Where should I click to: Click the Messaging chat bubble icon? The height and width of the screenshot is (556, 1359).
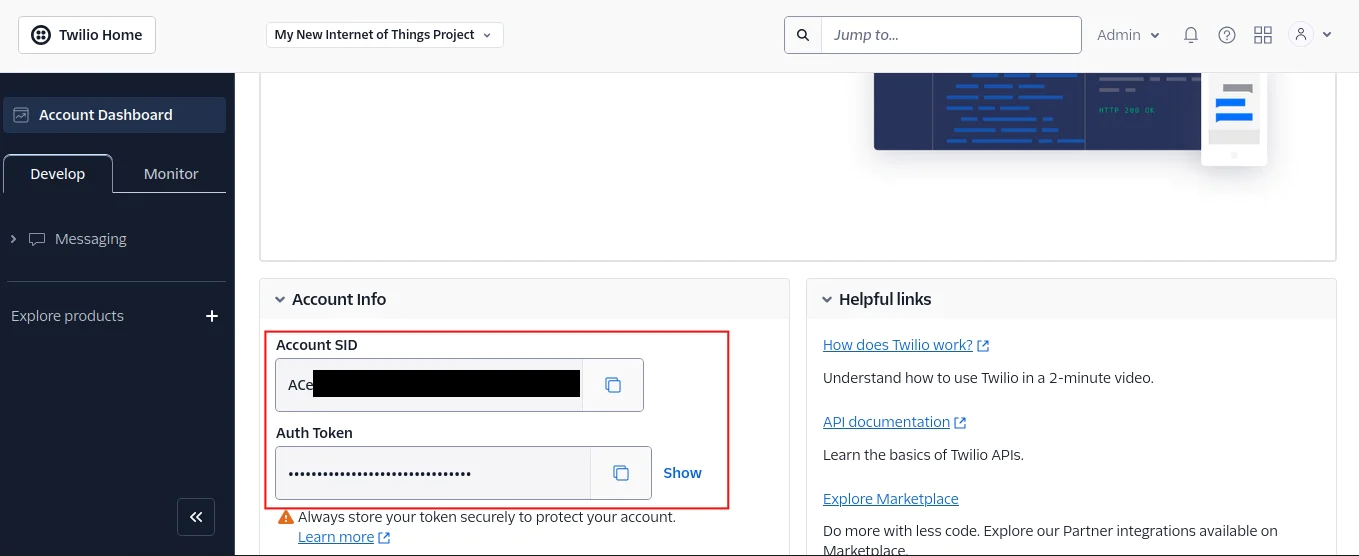(x=37, y=240)
